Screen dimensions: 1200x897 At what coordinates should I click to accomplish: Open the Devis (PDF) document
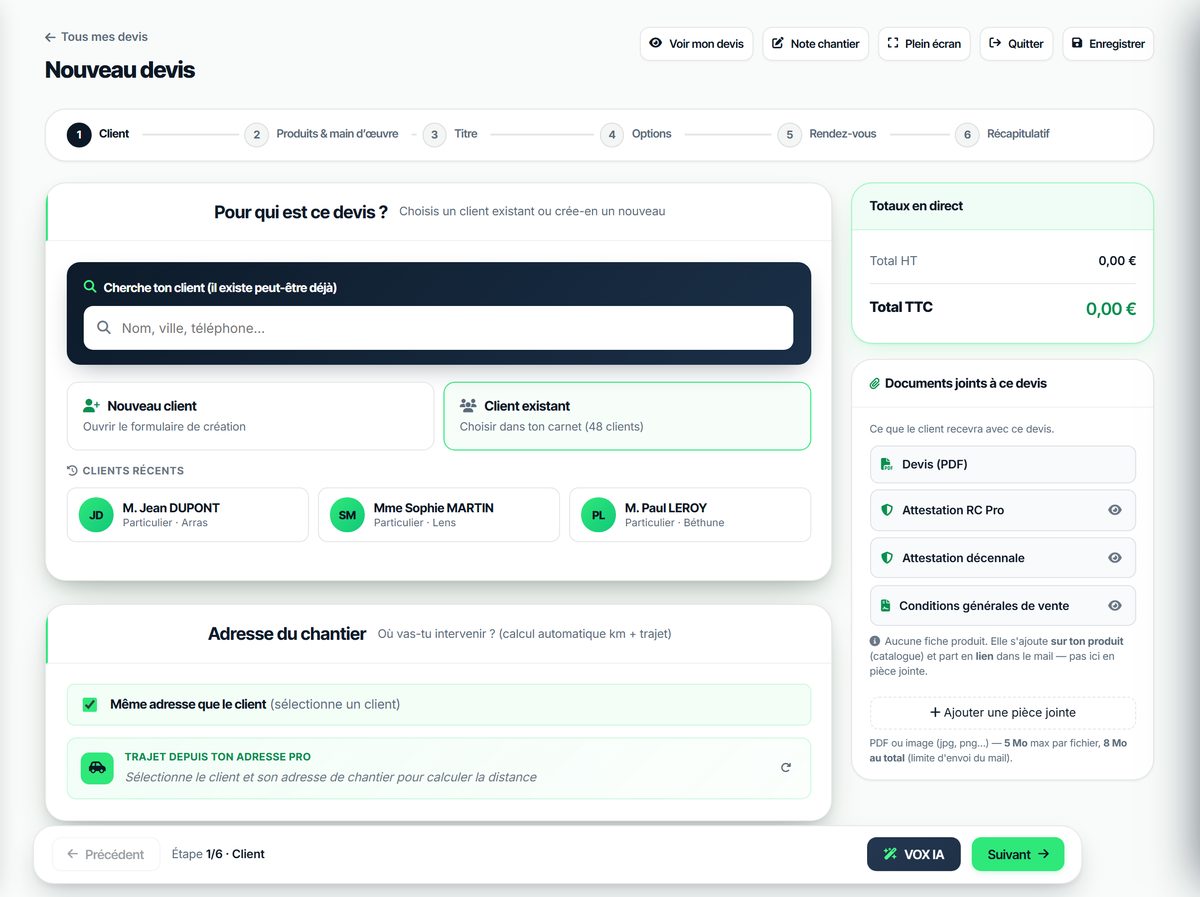[1003, 464]
